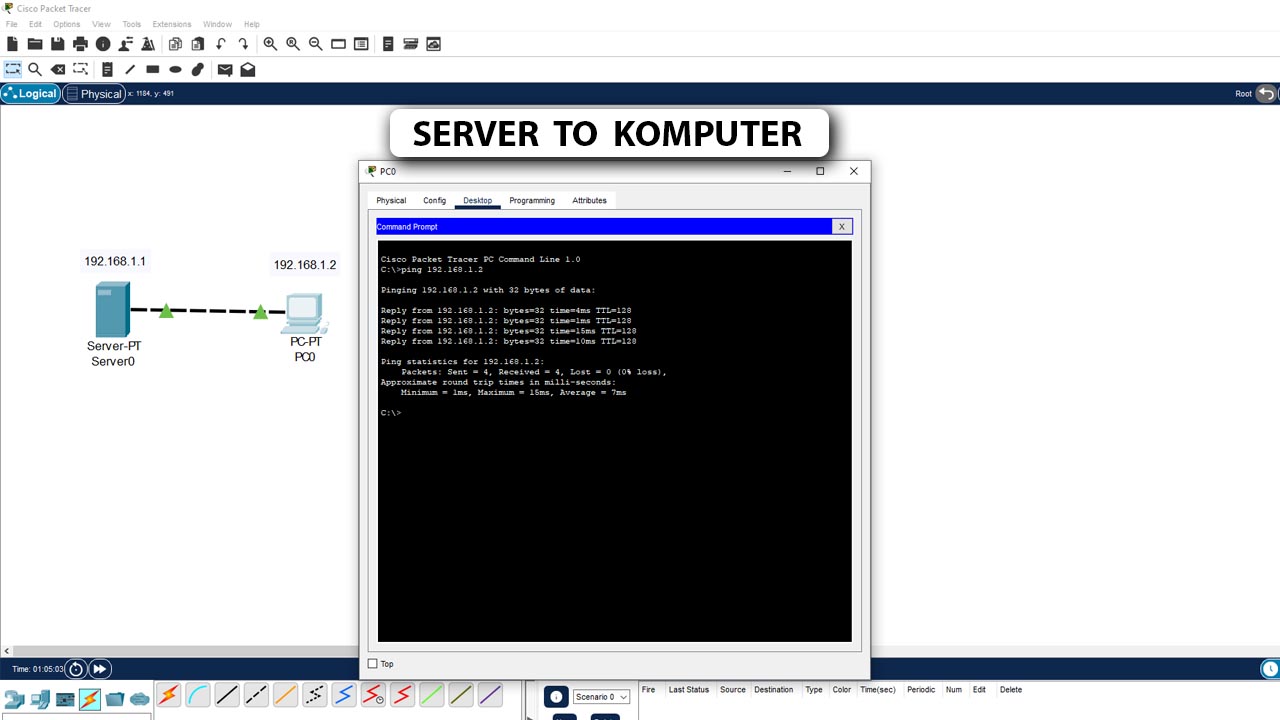Click the Power Cycle Devices button
Image resolution: width=1280 pixels, height=720 pixels.
click(76, 668)
